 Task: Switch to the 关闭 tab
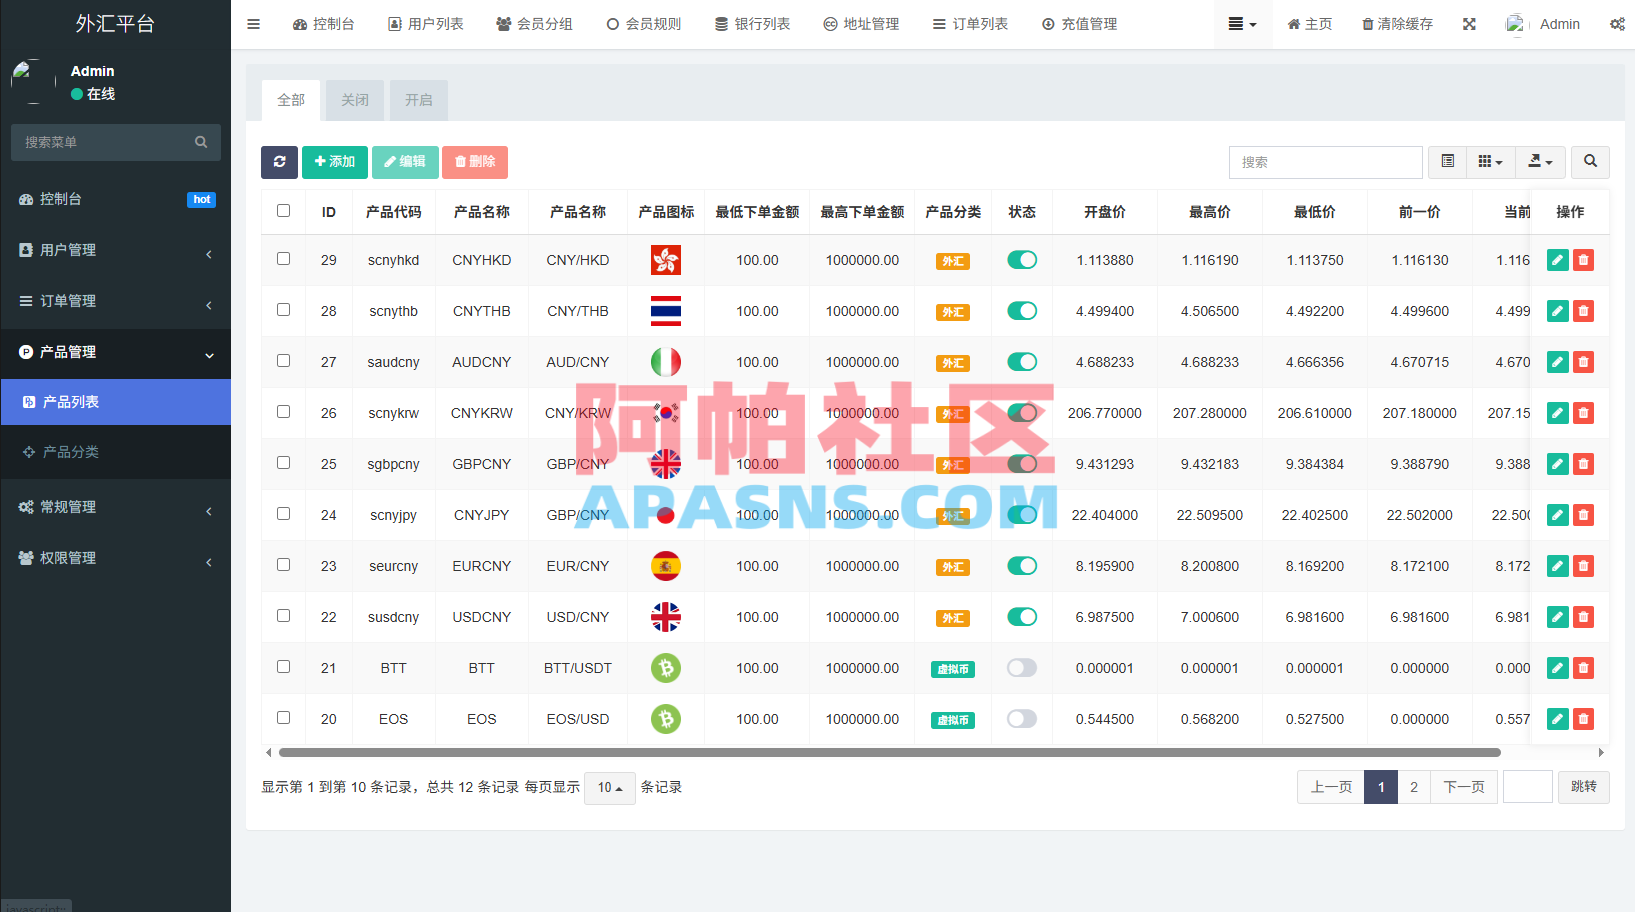(355, 100)
